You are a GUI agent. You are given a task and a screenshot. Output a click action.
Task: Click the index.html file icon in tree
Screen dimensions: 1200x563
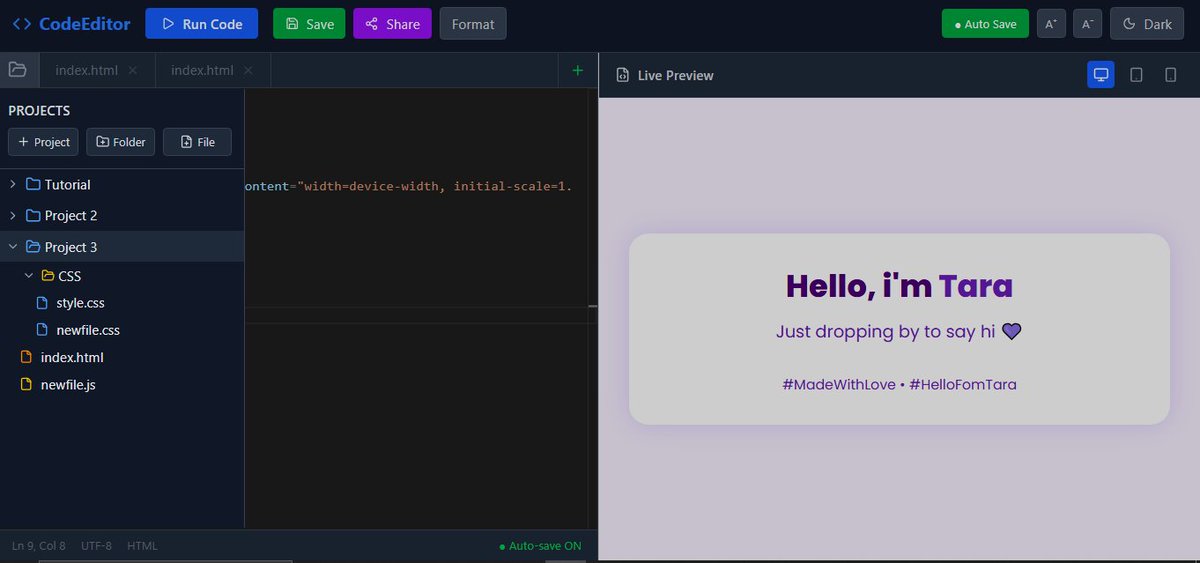27,357
